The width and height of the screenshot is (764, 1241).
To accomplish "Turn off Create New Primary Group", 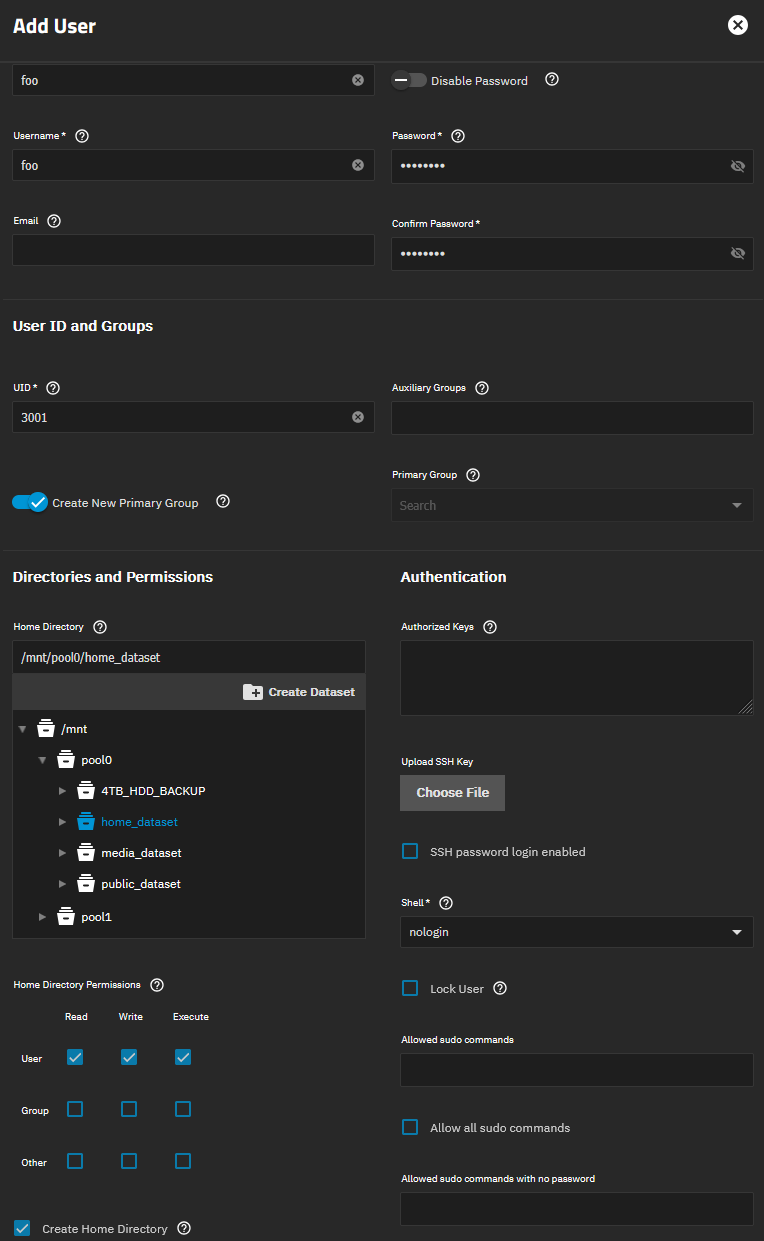I will [30, 502].
